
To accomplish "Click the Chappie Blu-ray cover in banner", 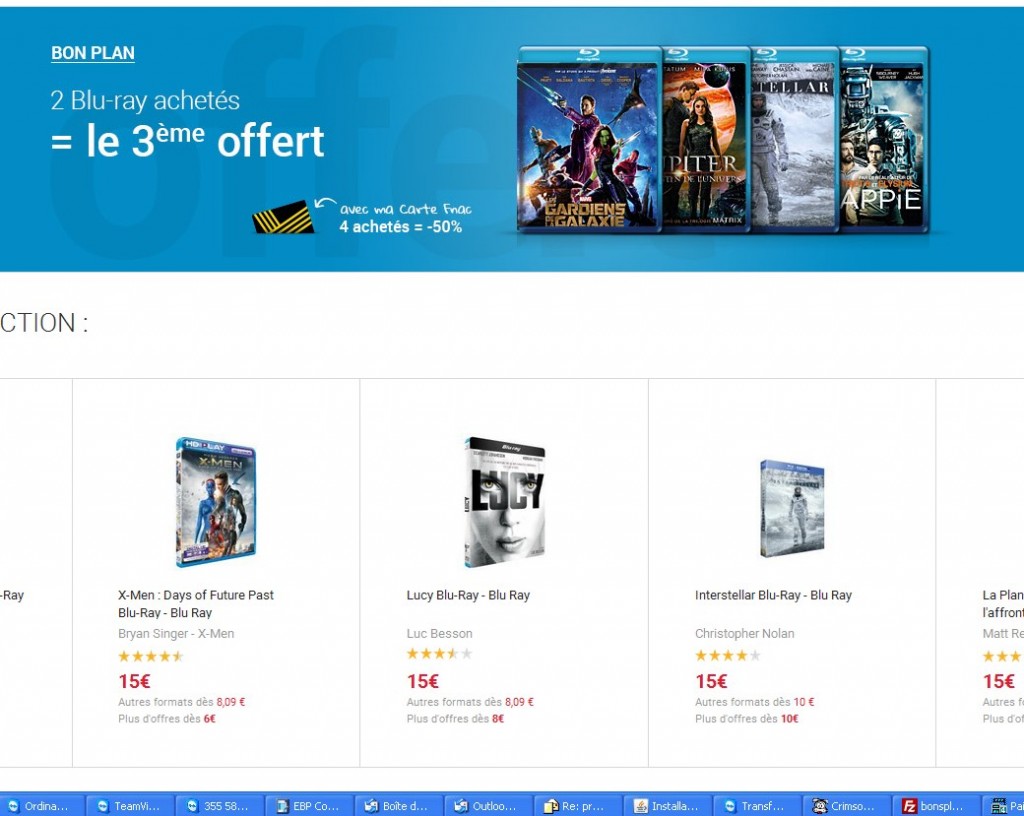I will (x=883, y=139).
